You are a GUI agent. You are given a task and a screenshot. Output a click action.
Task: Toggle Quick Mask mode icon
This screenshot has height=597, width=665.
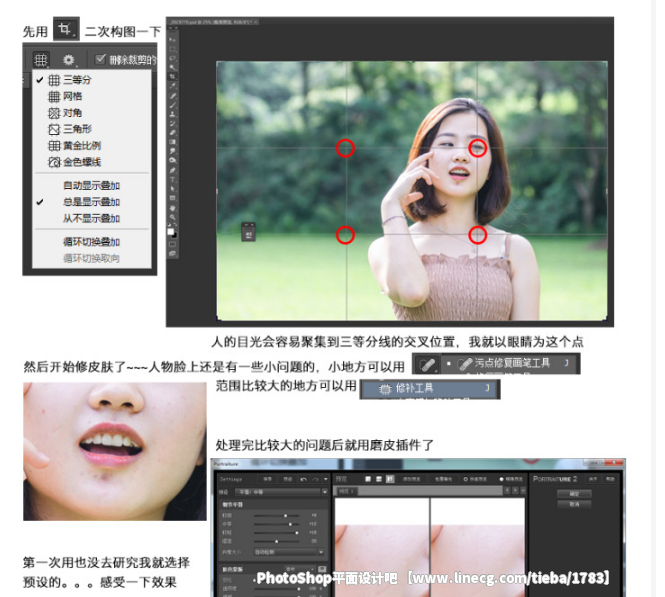coord(173,244)
